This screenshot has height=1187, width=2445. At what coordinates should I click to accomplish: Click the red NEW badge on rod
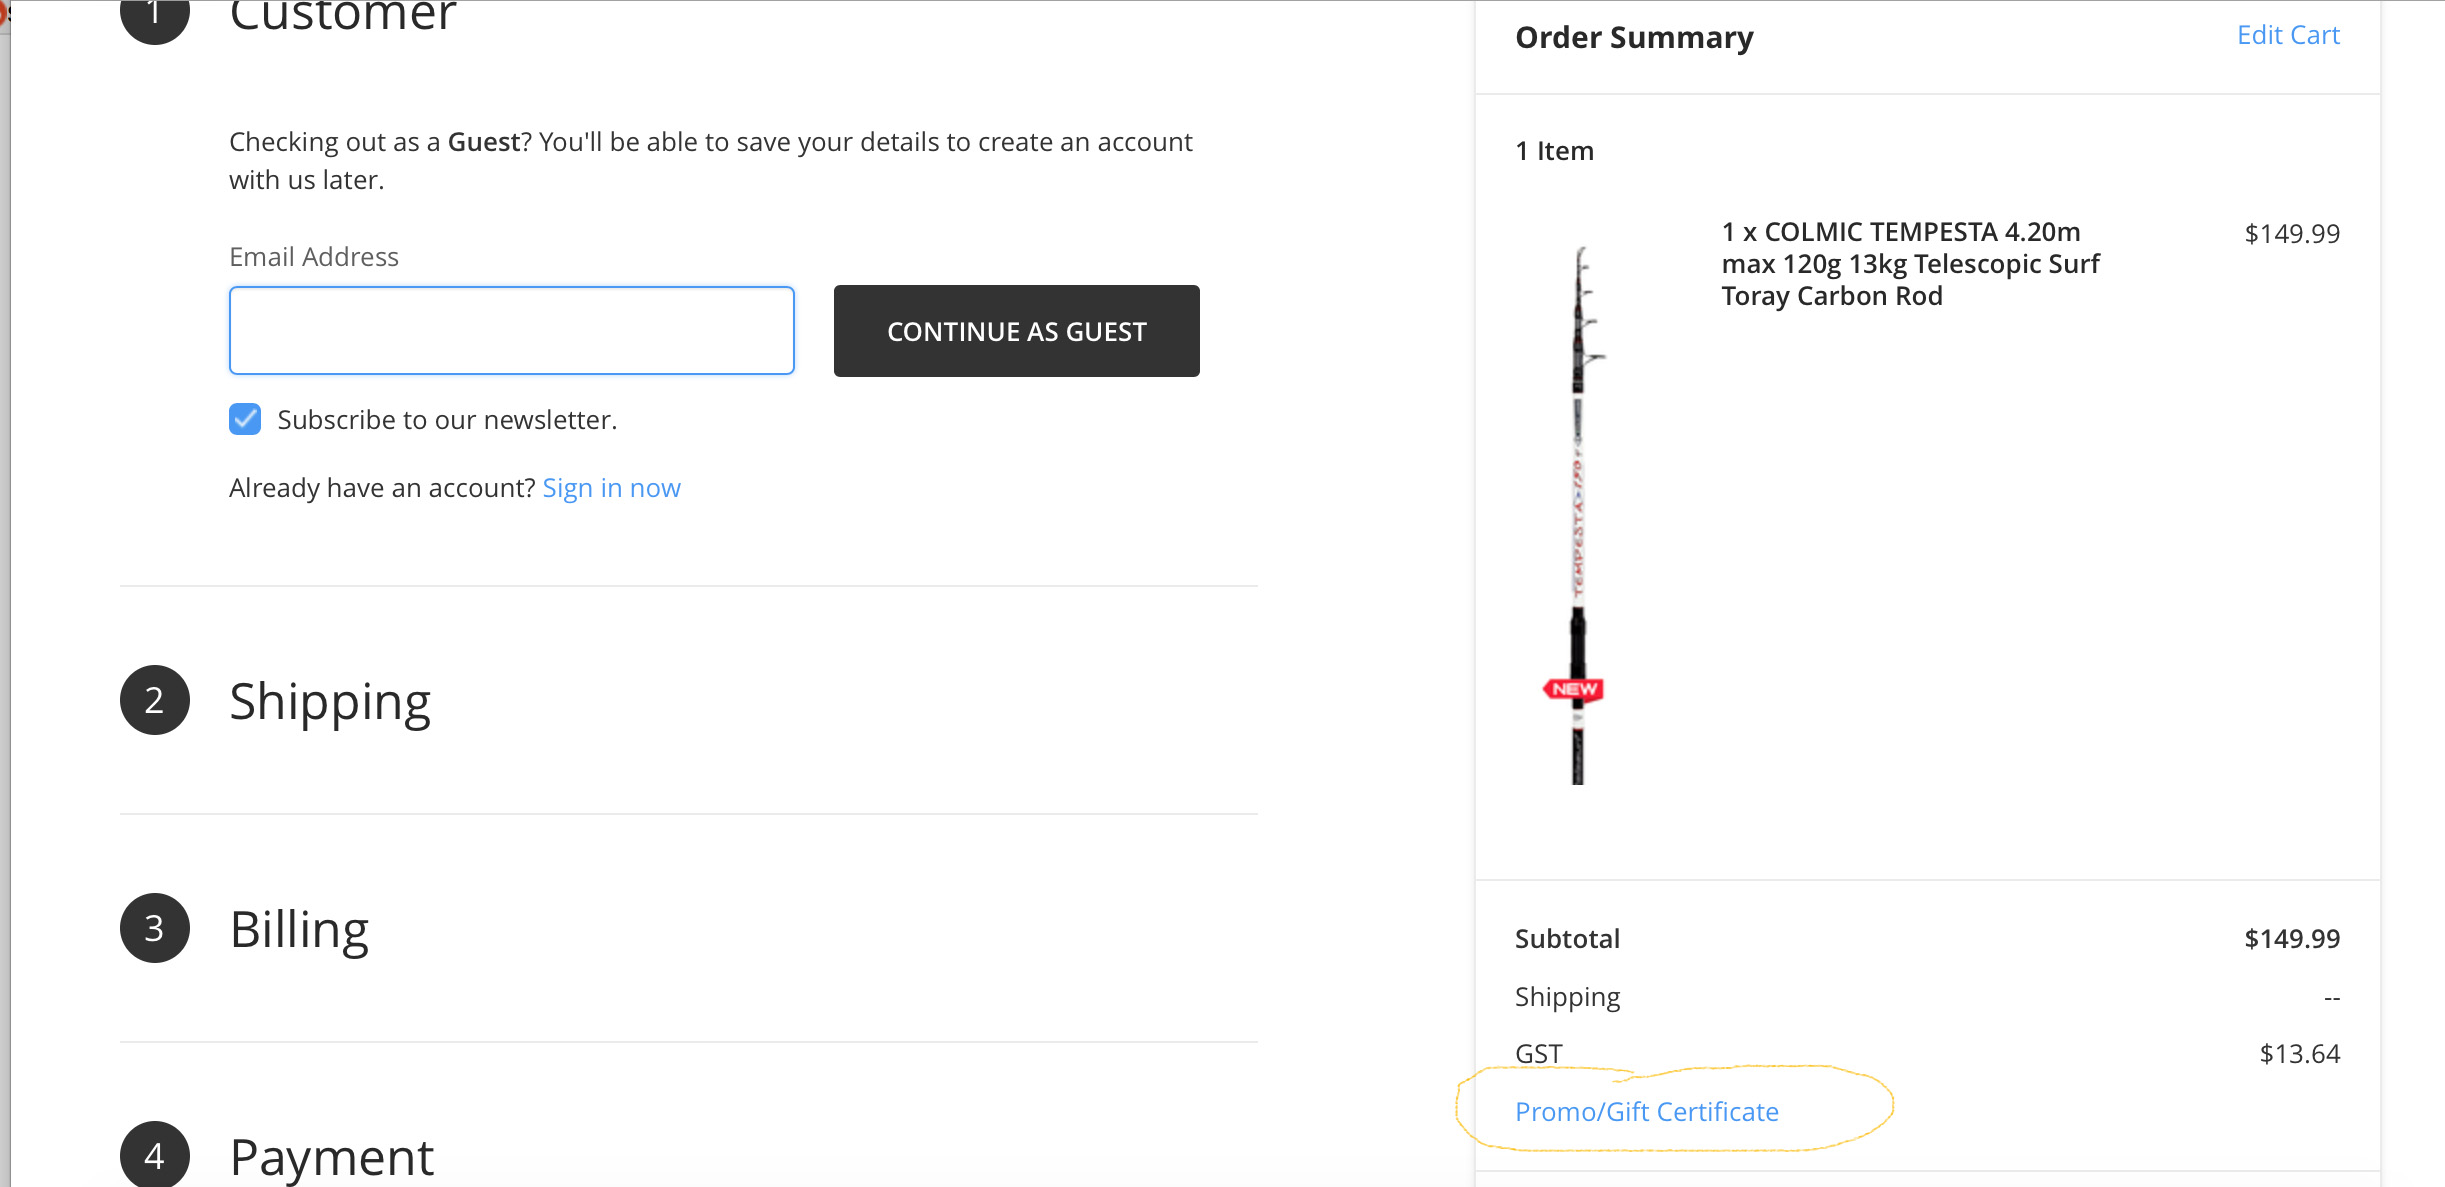[x=1574, y=689]
